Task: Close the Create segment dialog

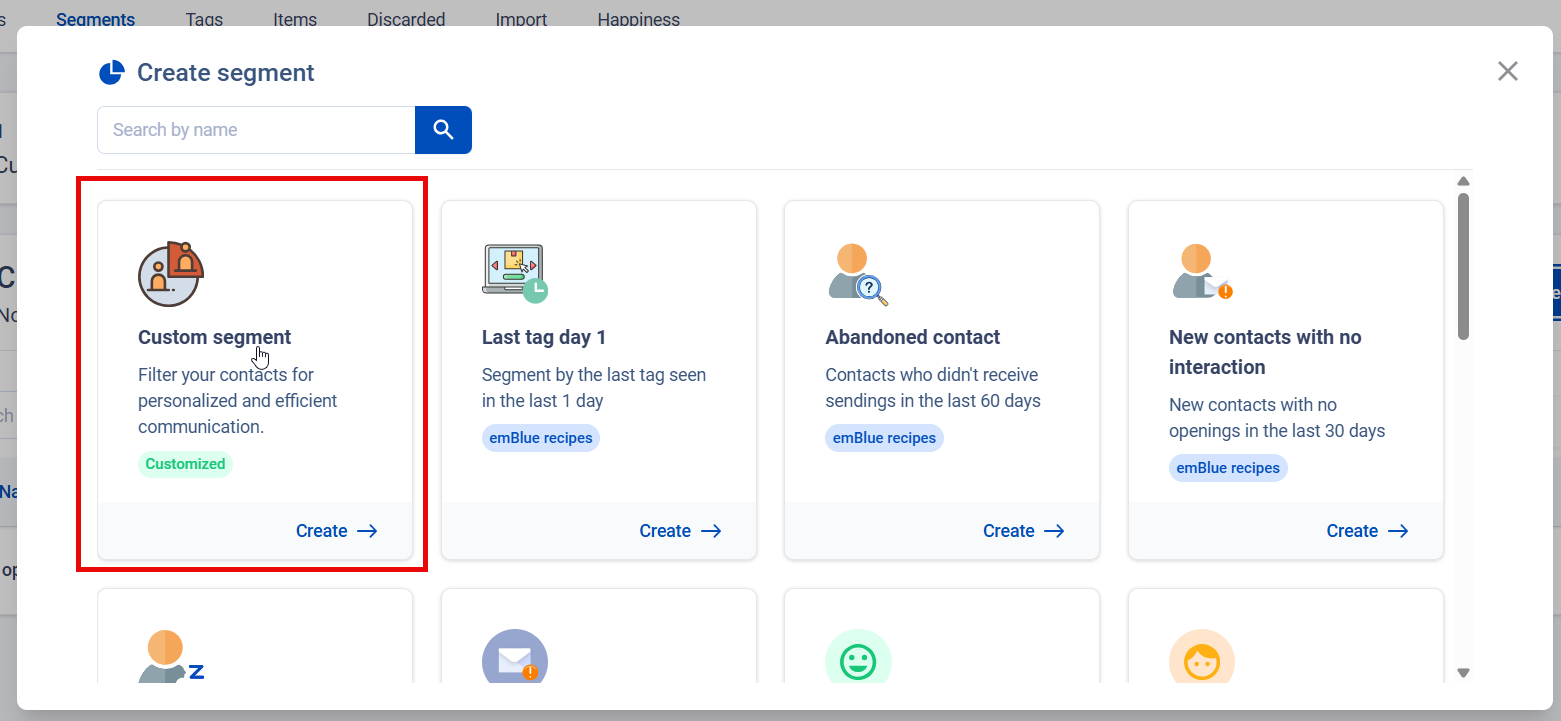Action: pyautogui.click(x=1507, y=71)
